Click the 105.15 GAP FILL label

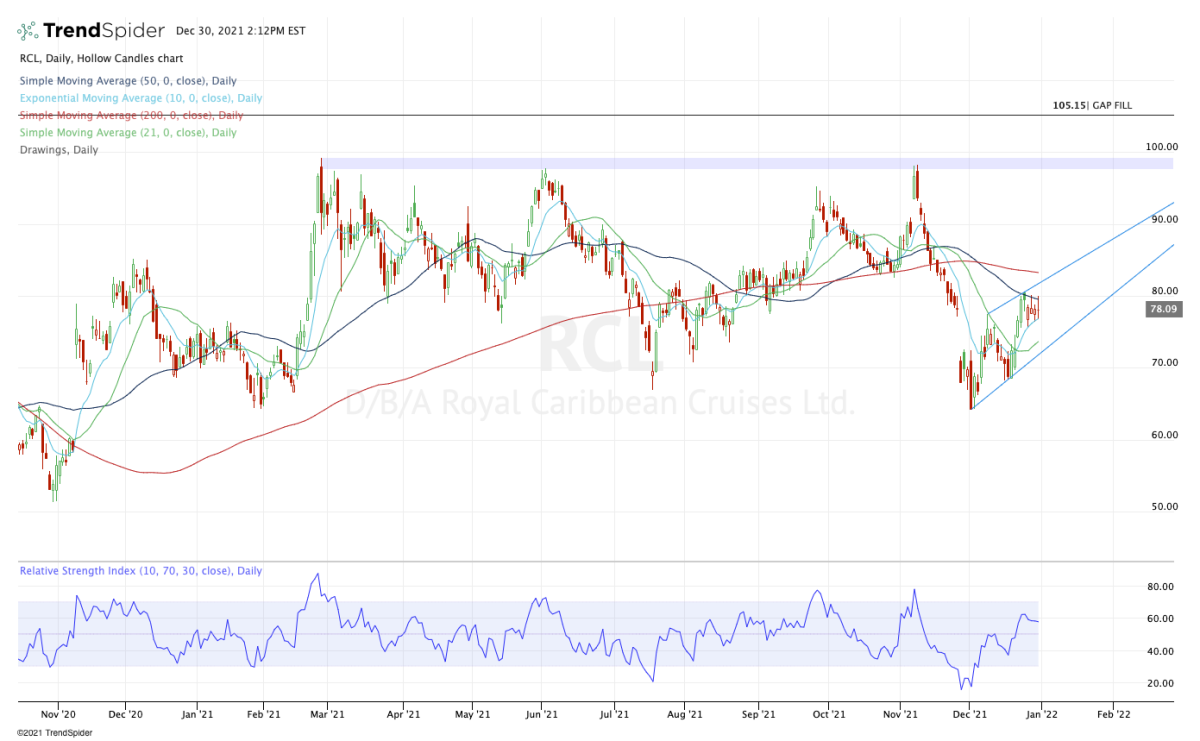1093,105
